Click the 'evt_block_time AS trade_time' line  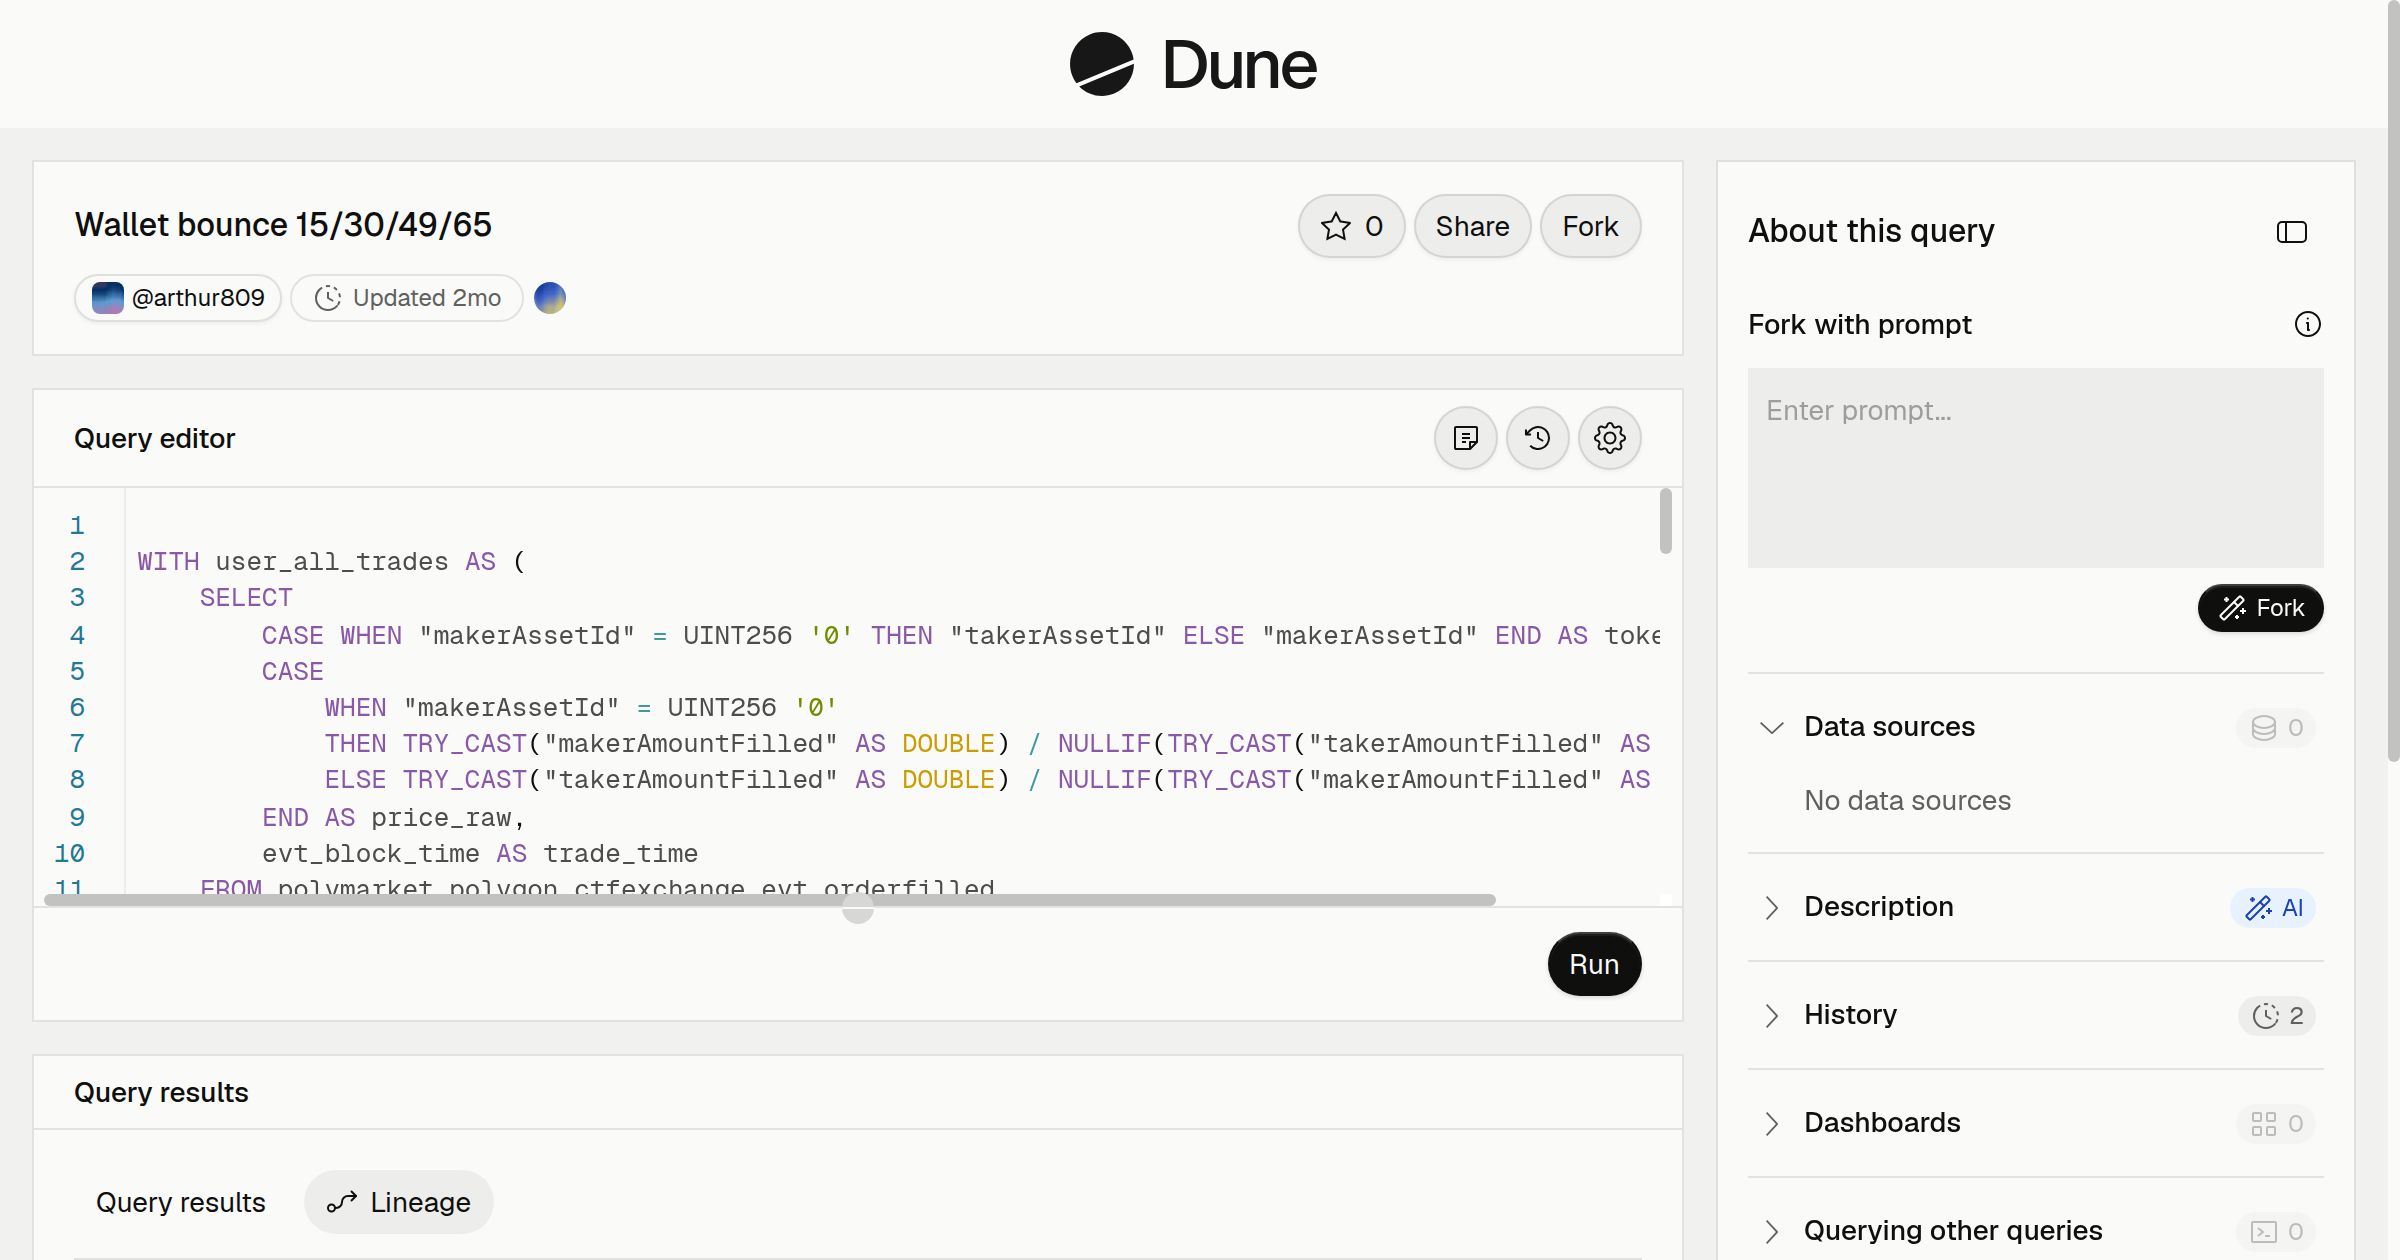[x=480, y=854]
